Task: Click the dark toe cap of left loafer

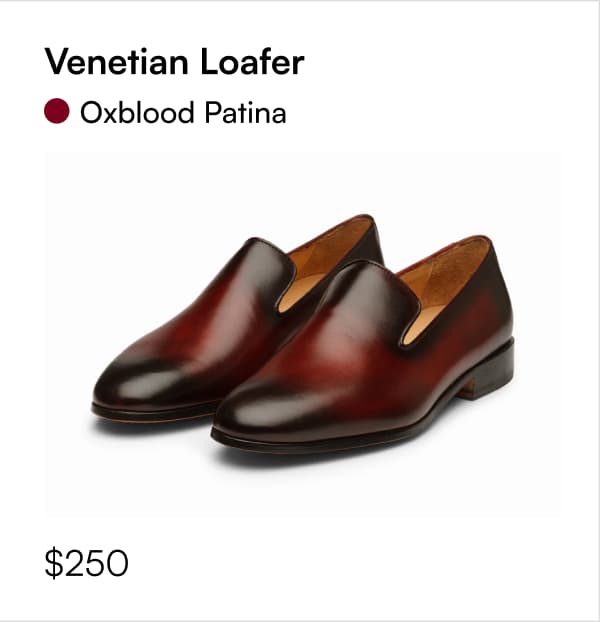Action: pyautogui.click(x=131, y=383)
